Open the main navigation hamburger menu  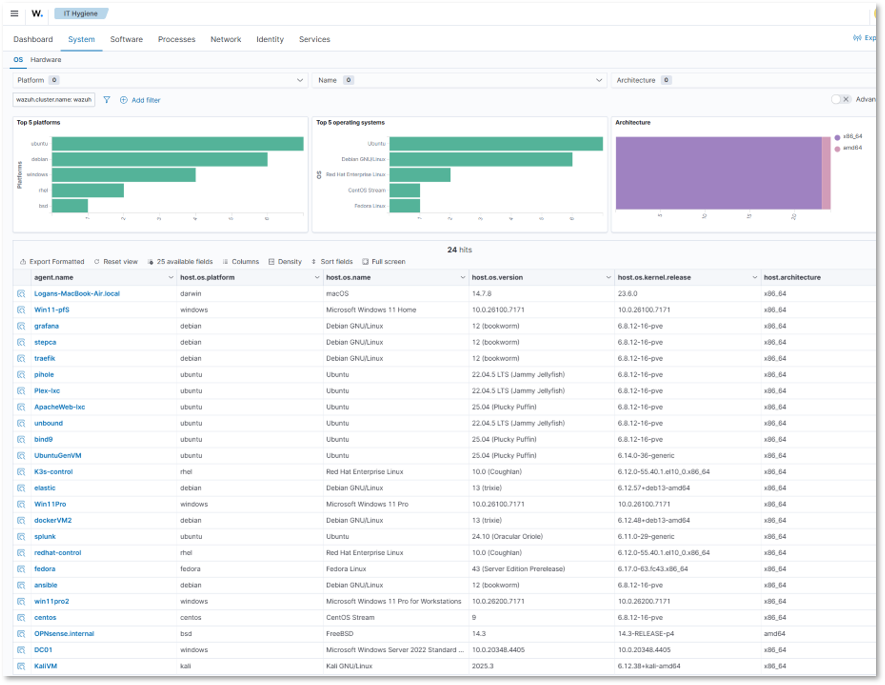(x=14, y=13)
